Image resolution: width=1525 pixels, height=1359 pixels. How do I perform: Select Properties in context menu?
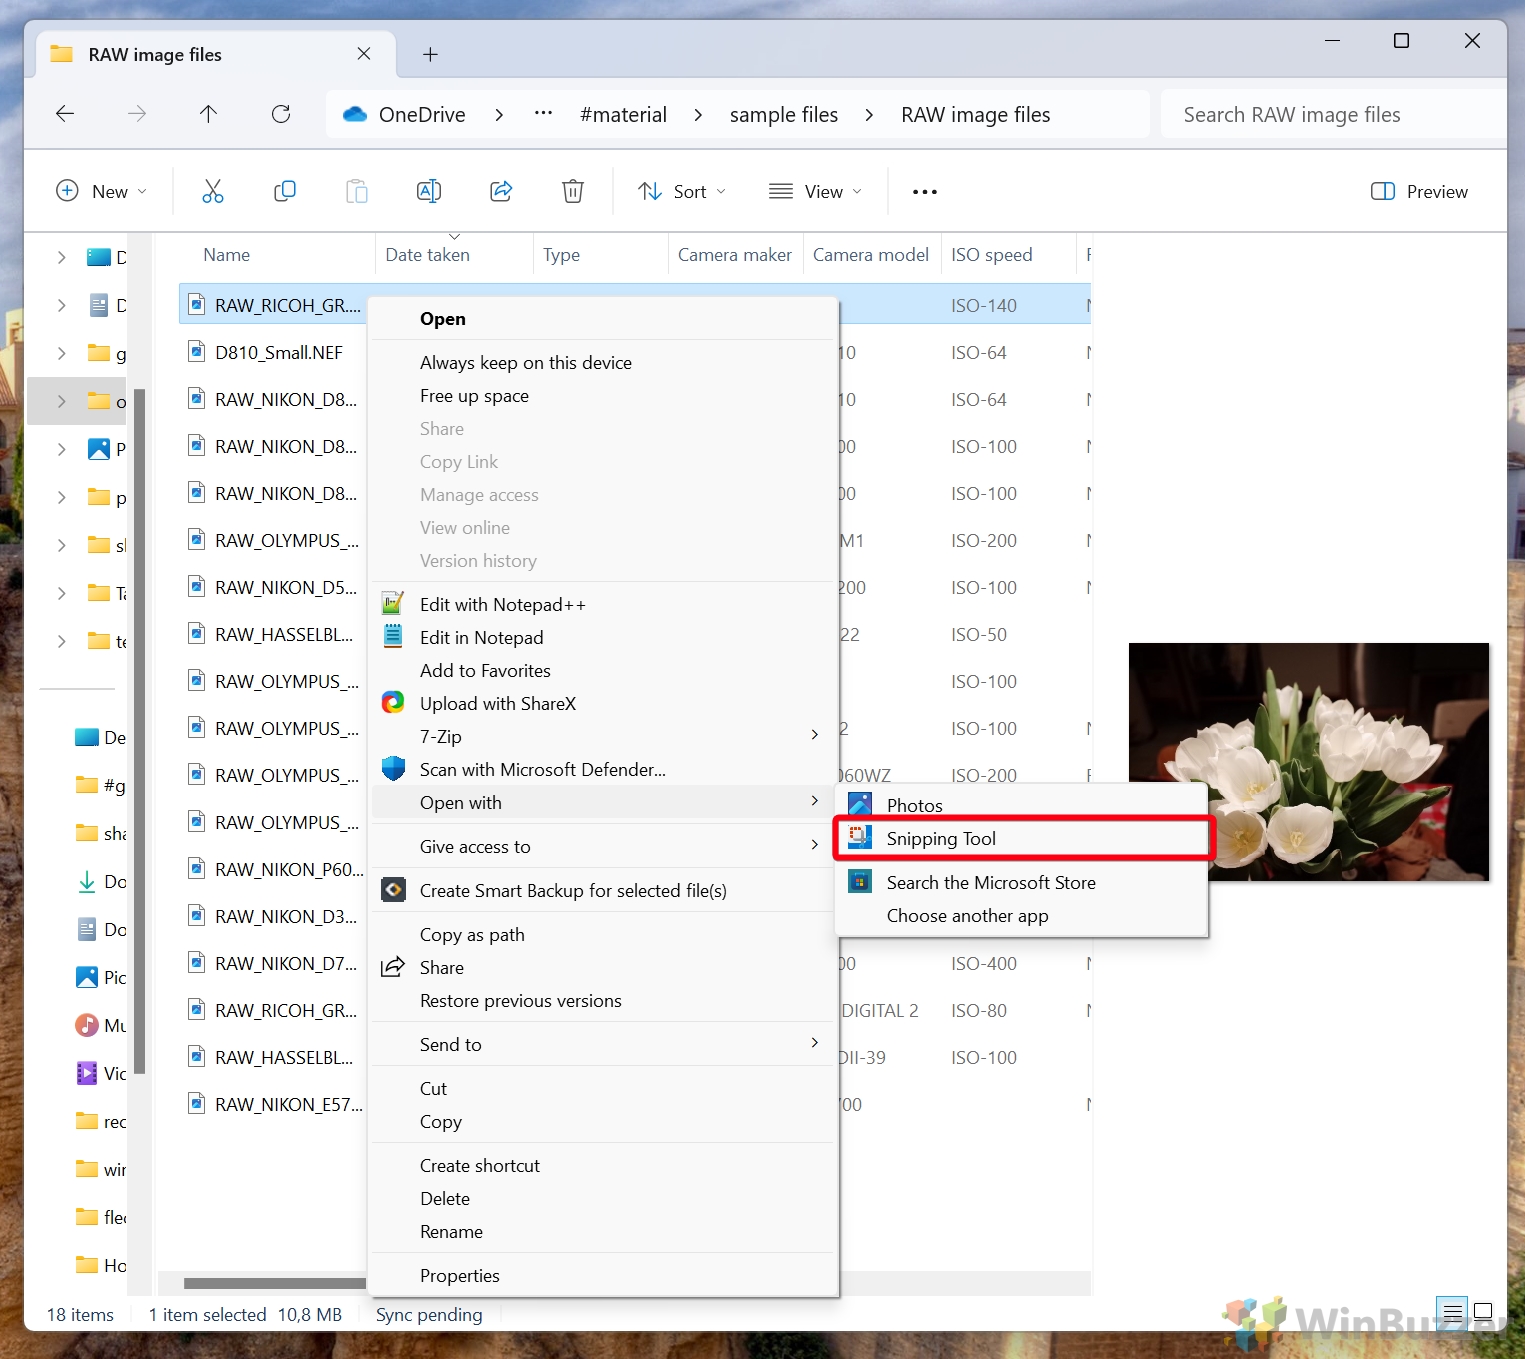[x=604, y=1275]
